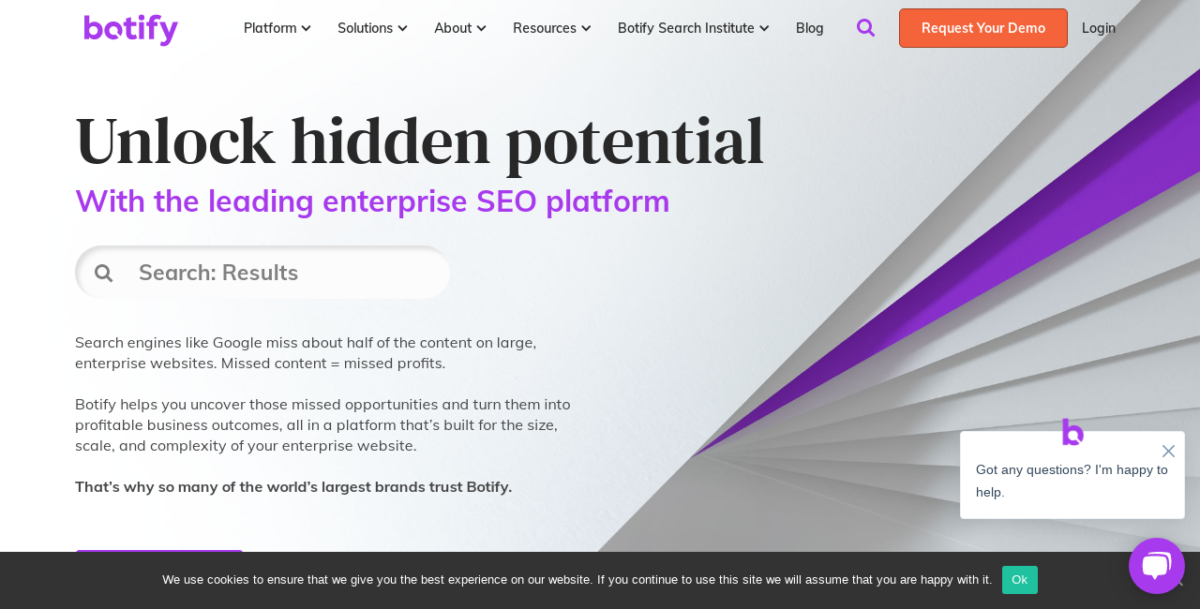Viewport: 1200px width, 609px height.
Task: Click the purple Botify 'b' icon above chat message
Action: click(x=1071, y=433)
